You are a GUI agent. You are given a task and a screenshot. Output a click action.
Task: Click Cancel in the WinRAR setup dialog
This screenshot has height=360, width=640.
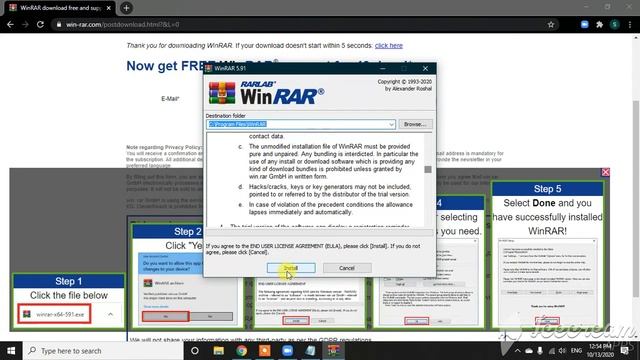coord(347,268)
